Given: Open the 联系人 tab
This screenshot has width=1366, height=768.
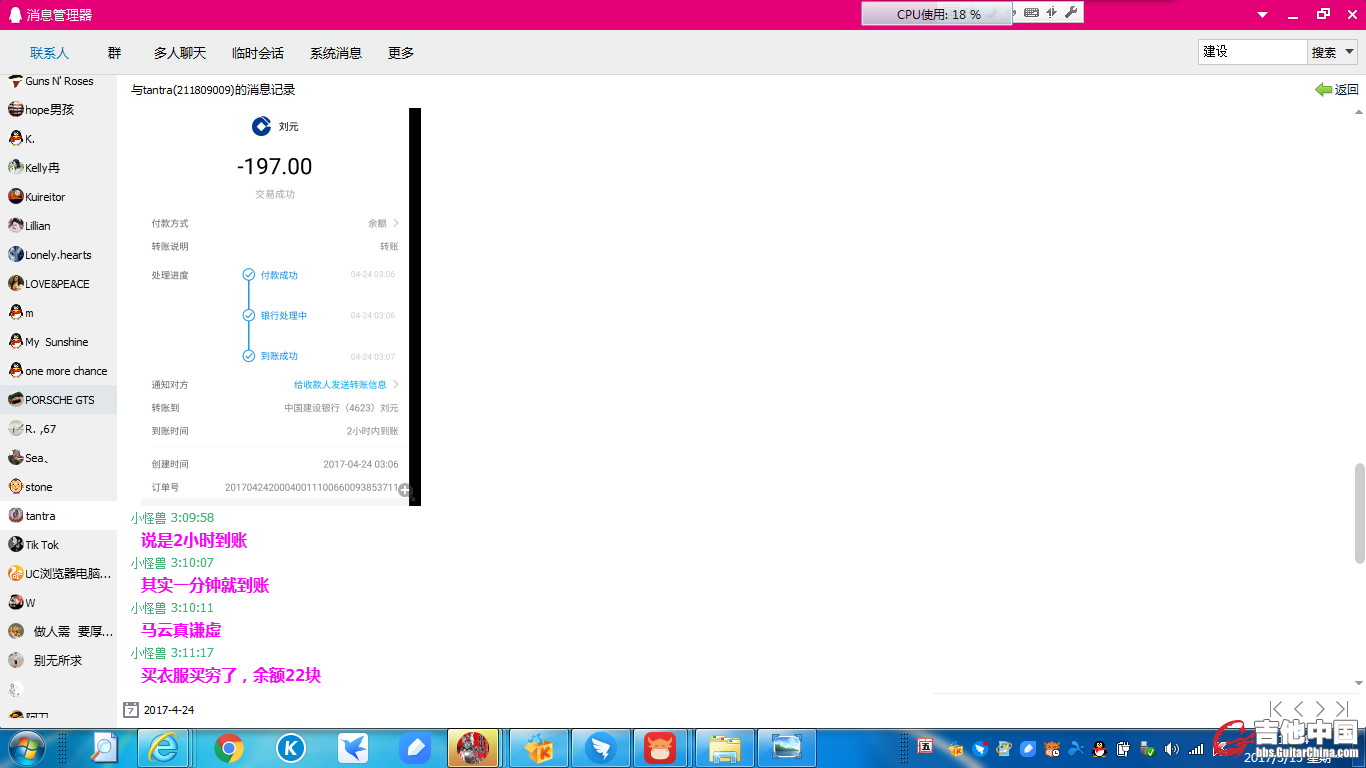Looking at the screenshot, I should click(49, 53).
